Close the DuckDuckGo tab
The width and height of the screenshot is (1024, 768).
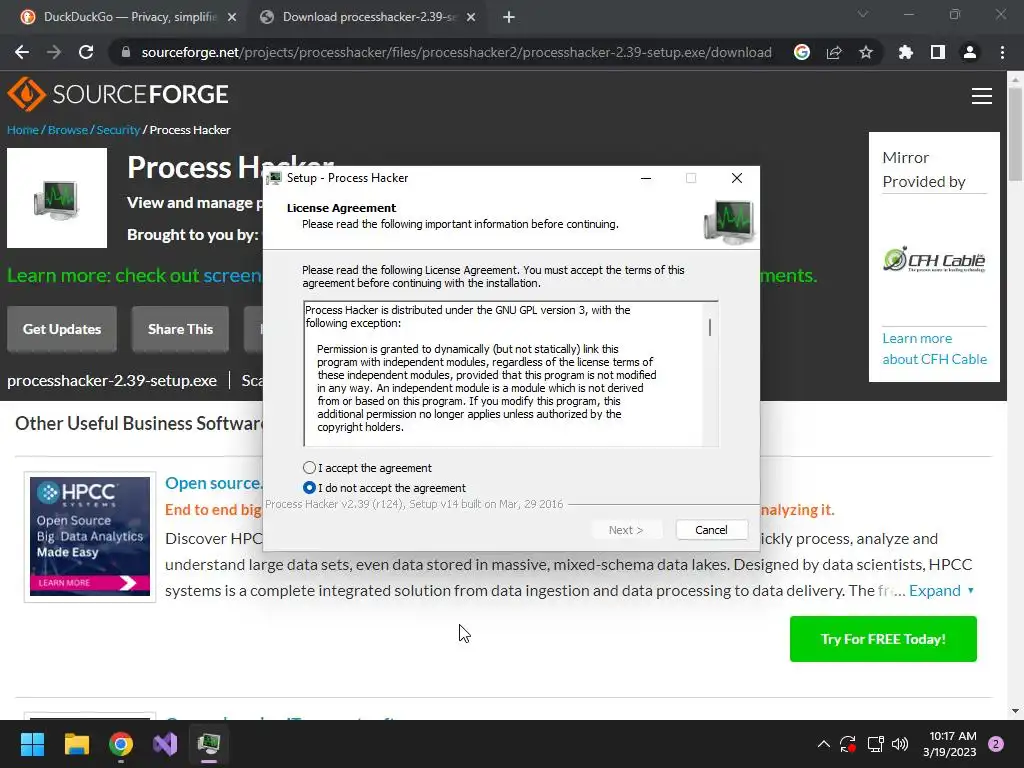pyautogui.click(x=232, y=18)
